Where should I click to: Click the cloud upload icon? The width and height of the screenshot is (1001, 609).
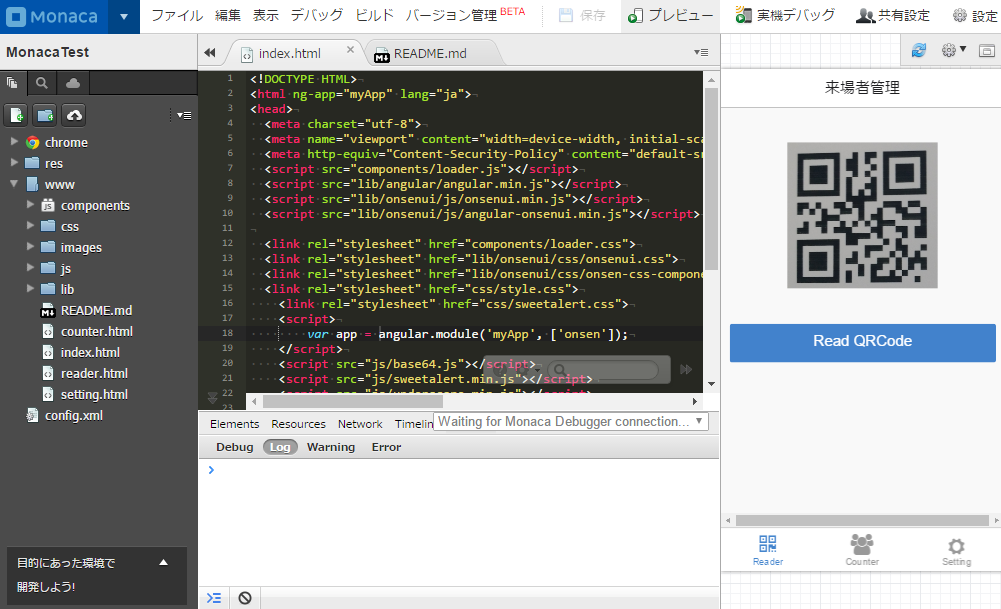74,115
